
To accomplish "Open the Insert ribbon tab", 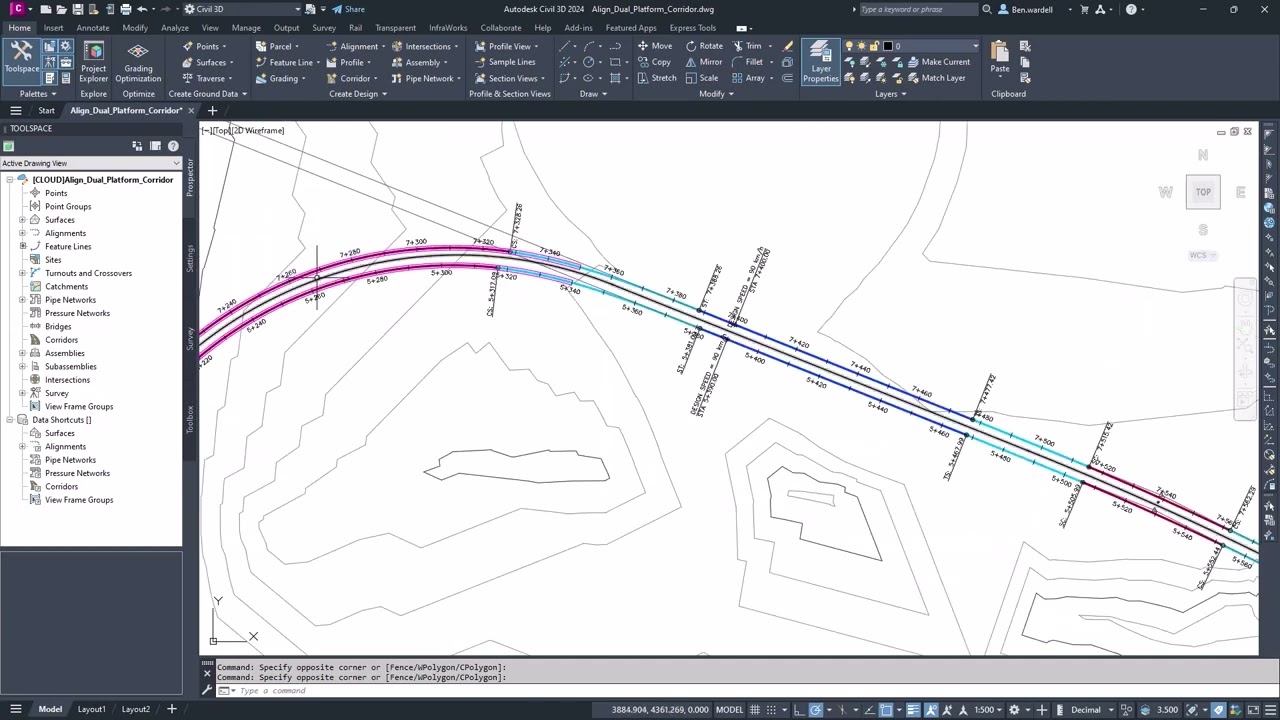I will (53, 28).
